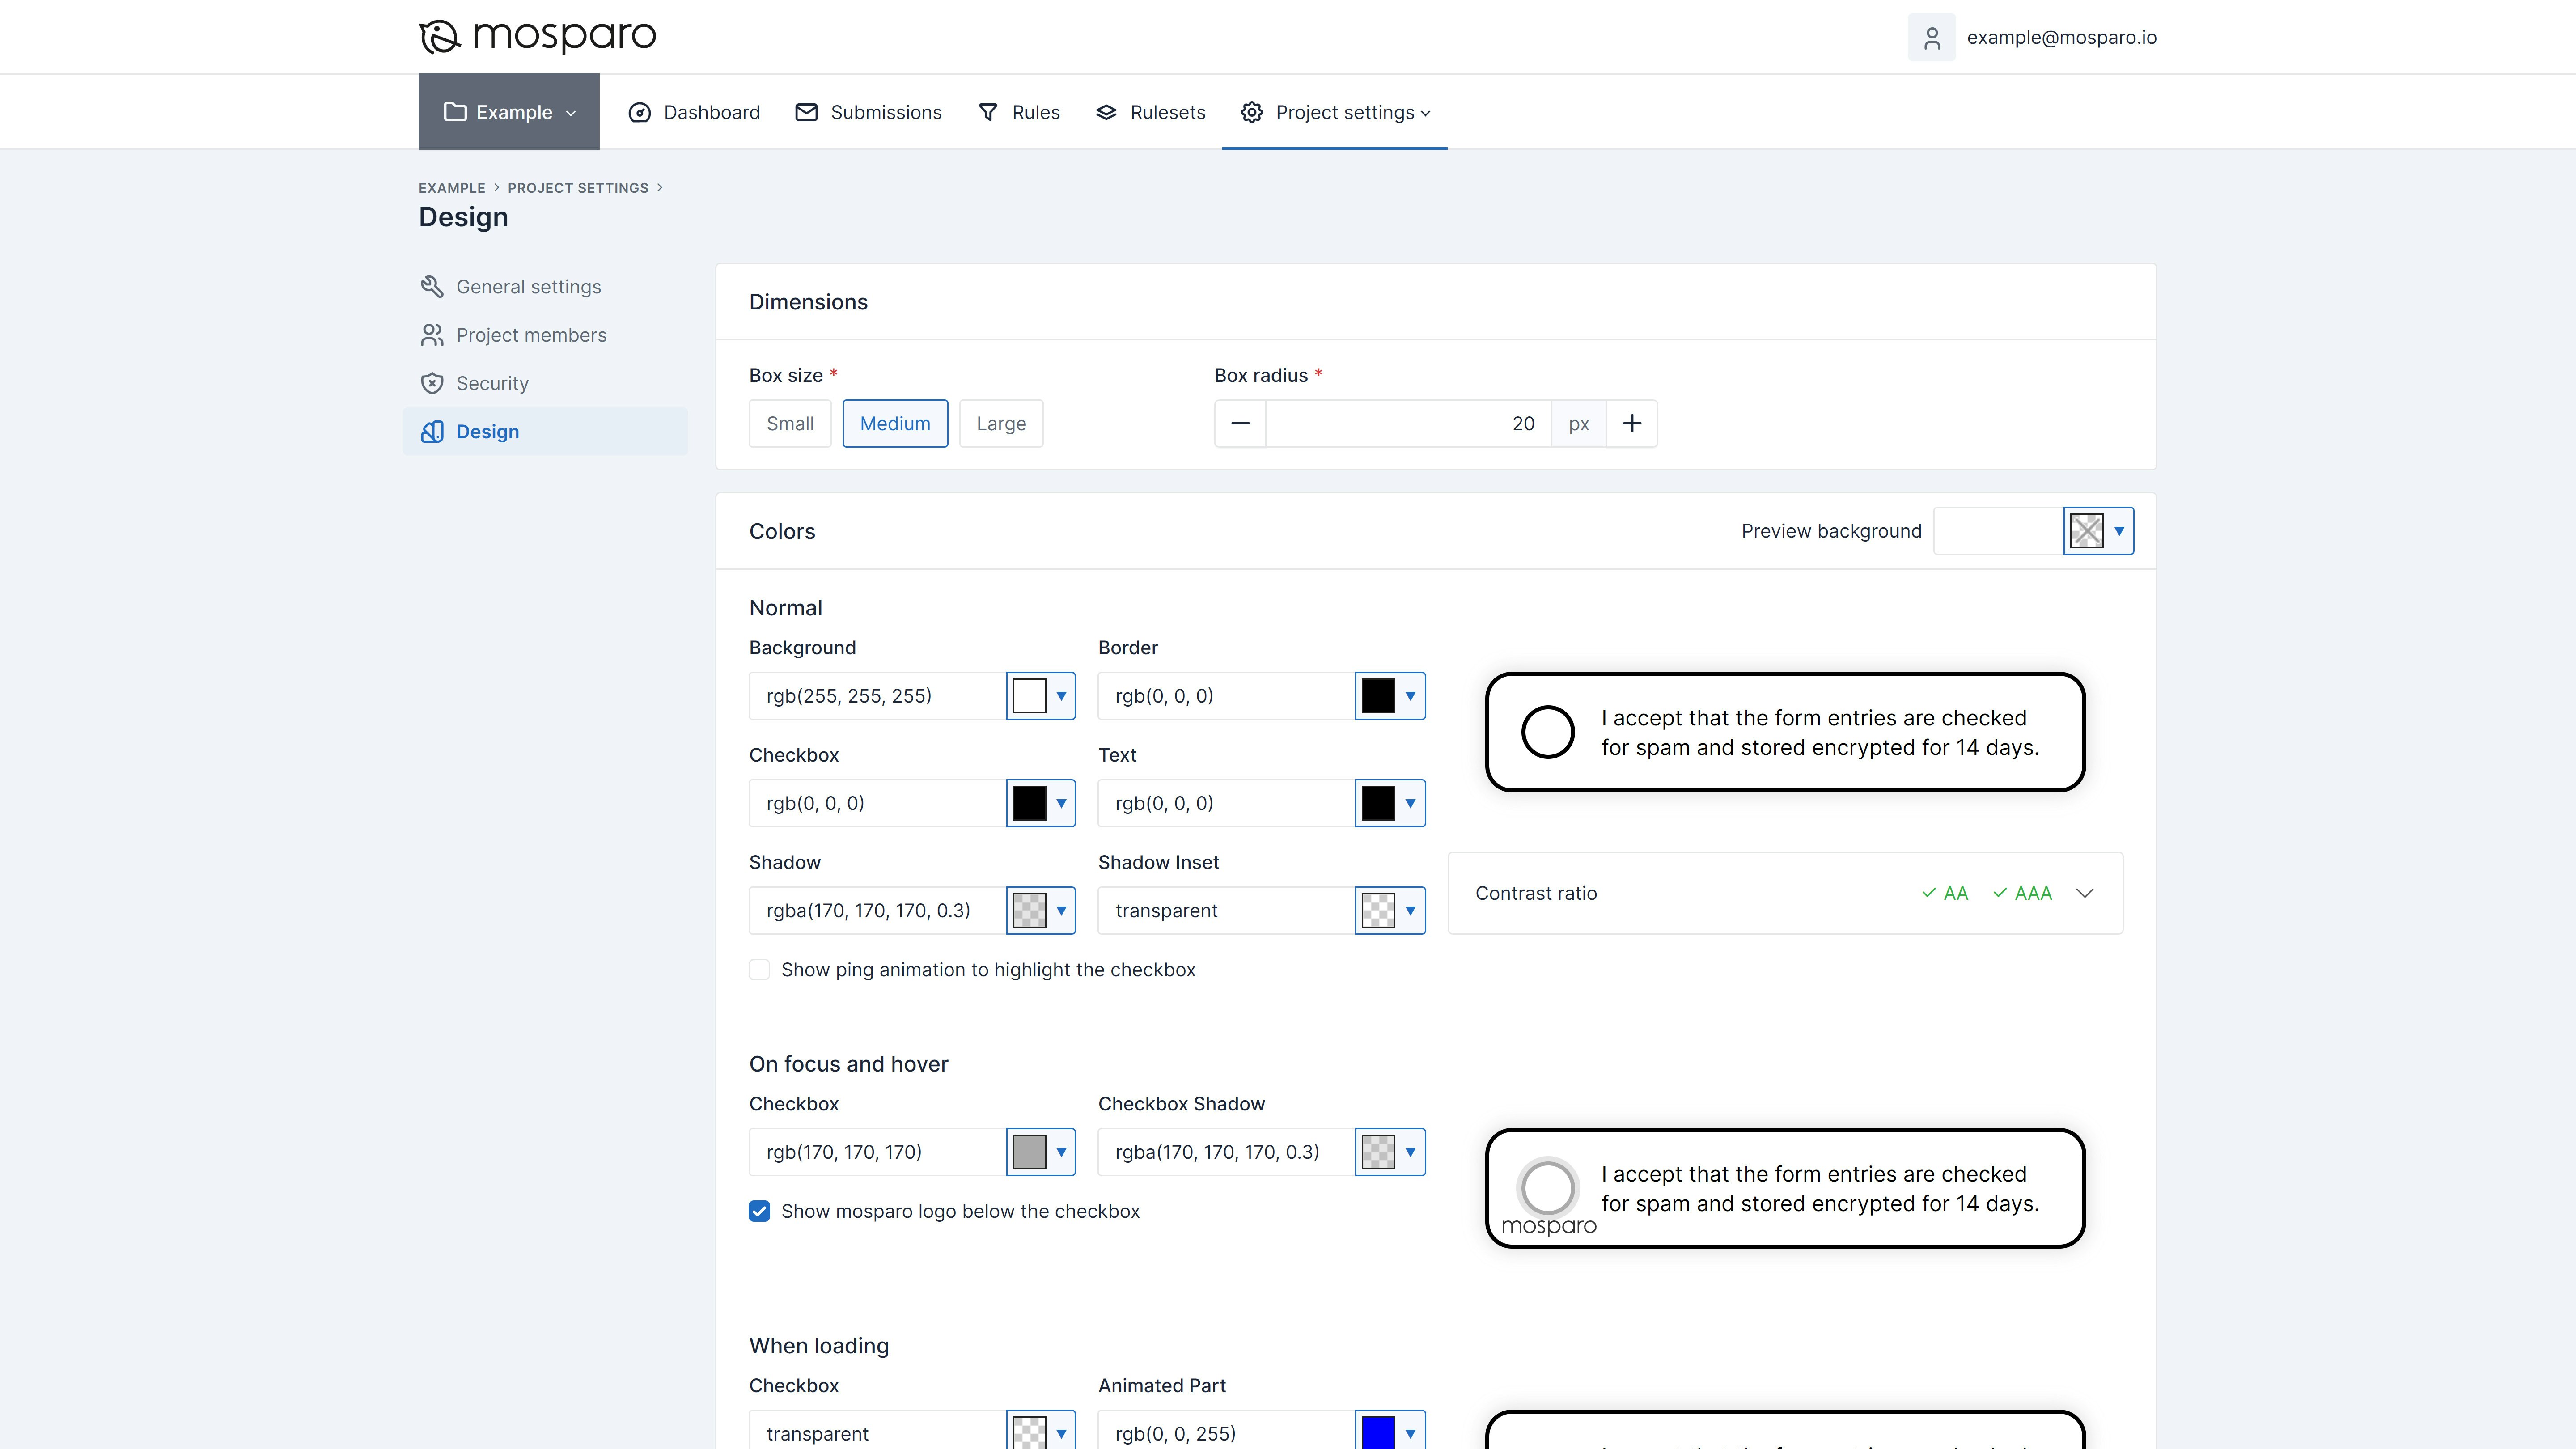This screenshot has height=1449, width=2576.
Task: Decrease box radius with minus button
Action: [1240, 423]
